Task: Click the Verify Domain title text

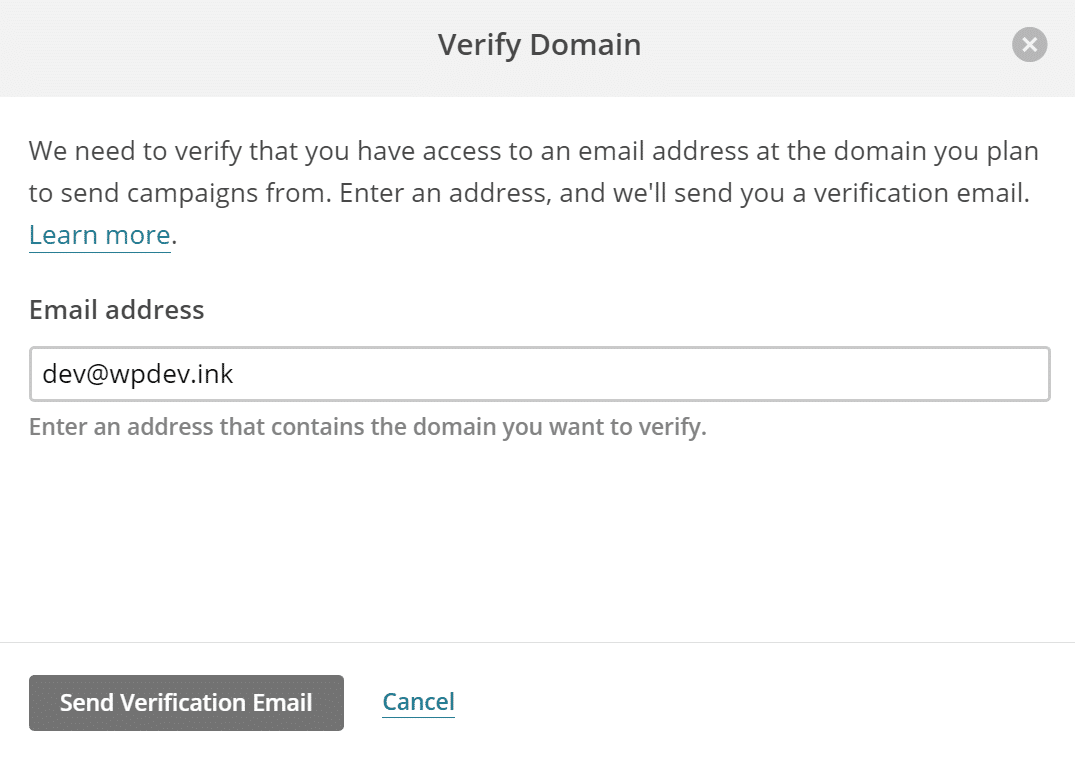Action: point(539,45)
